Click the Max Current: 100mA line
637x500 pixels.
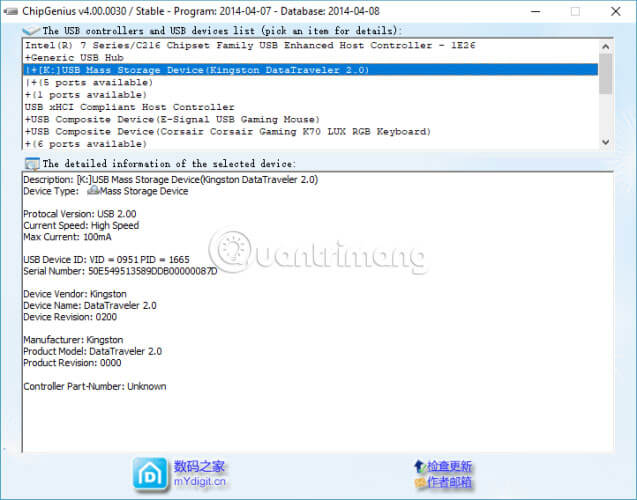[x=67, y=237]
